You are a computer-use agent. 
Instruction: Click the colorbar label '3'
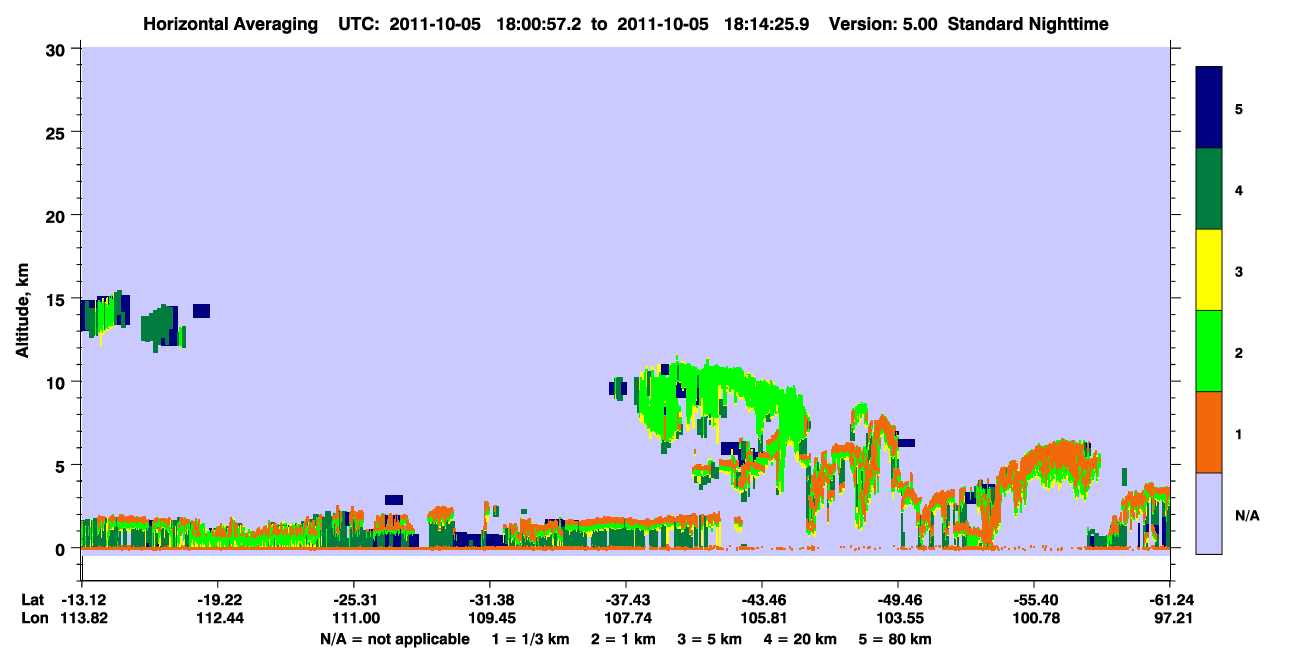pos(1239,270)
